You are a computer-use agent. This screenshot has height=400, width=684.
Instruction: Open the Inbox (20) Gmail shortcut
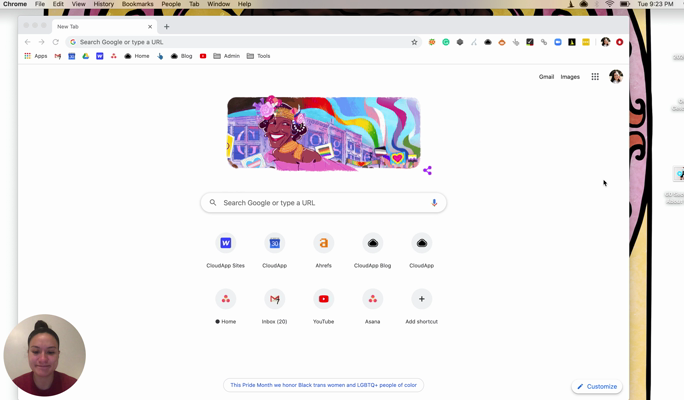pyautogui.click(x=274, y=299)
